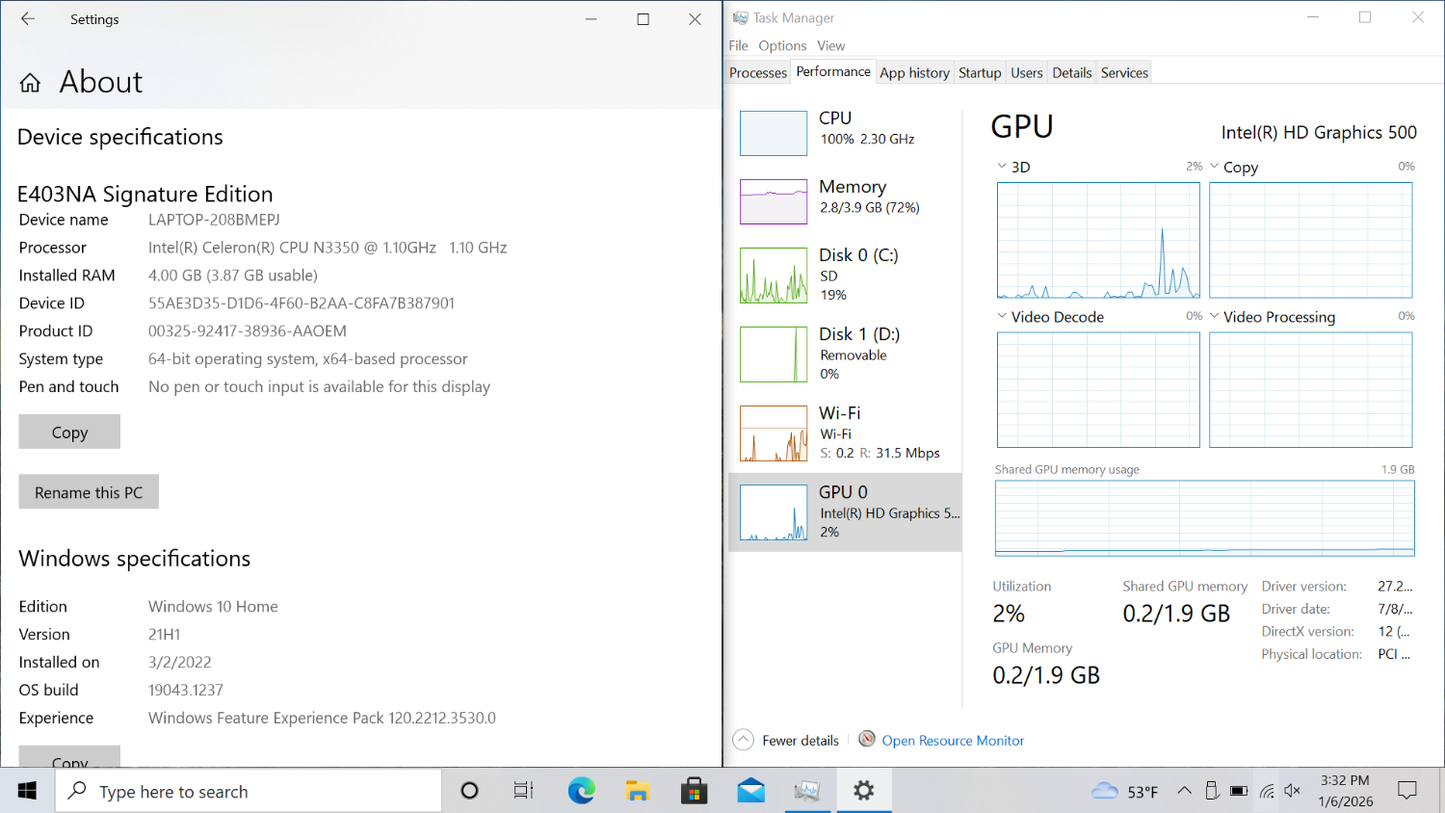Click the Rename this PC button
This screenshot has height=813, width=1445.
pyautogui.click(x=89, y=492)
